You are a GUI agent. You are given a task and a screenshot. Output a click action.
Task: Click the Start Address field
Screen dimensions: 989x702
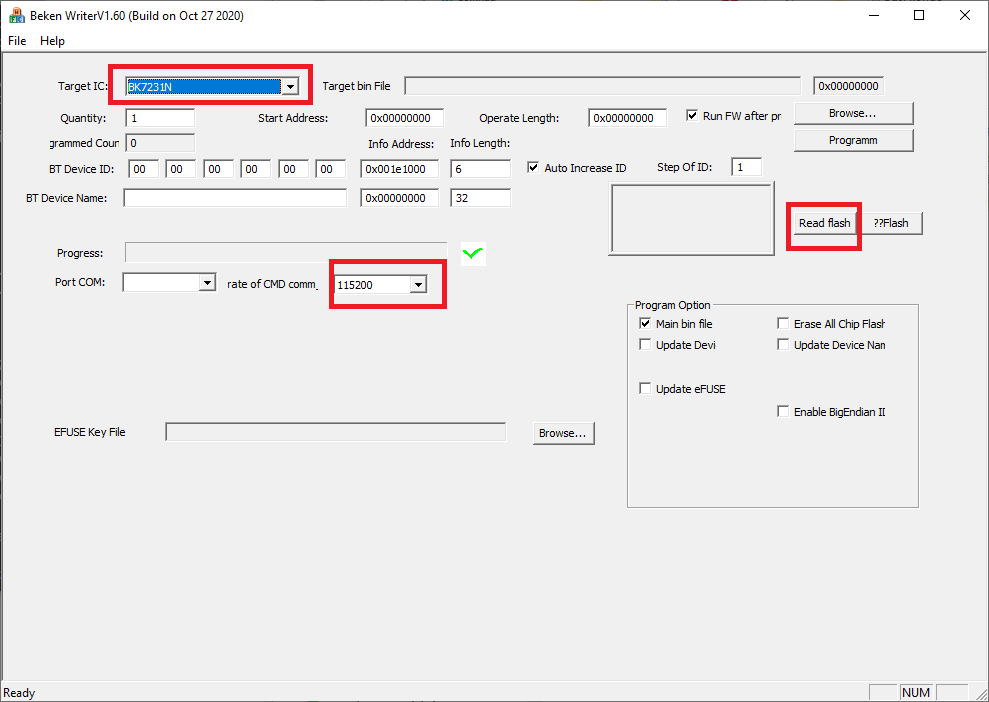coord(404,118)
